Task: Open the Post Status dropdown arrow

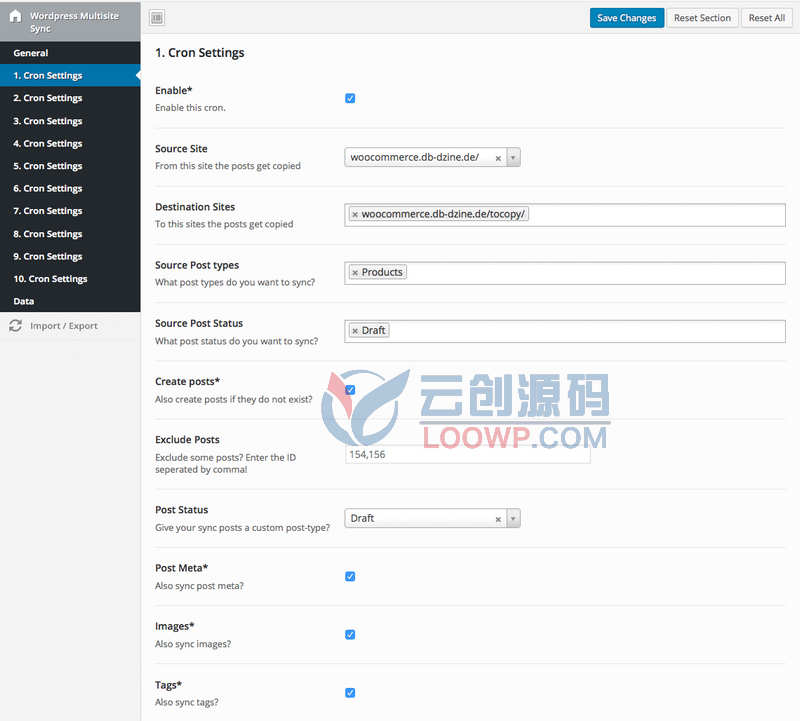Action: coord(513,518)
